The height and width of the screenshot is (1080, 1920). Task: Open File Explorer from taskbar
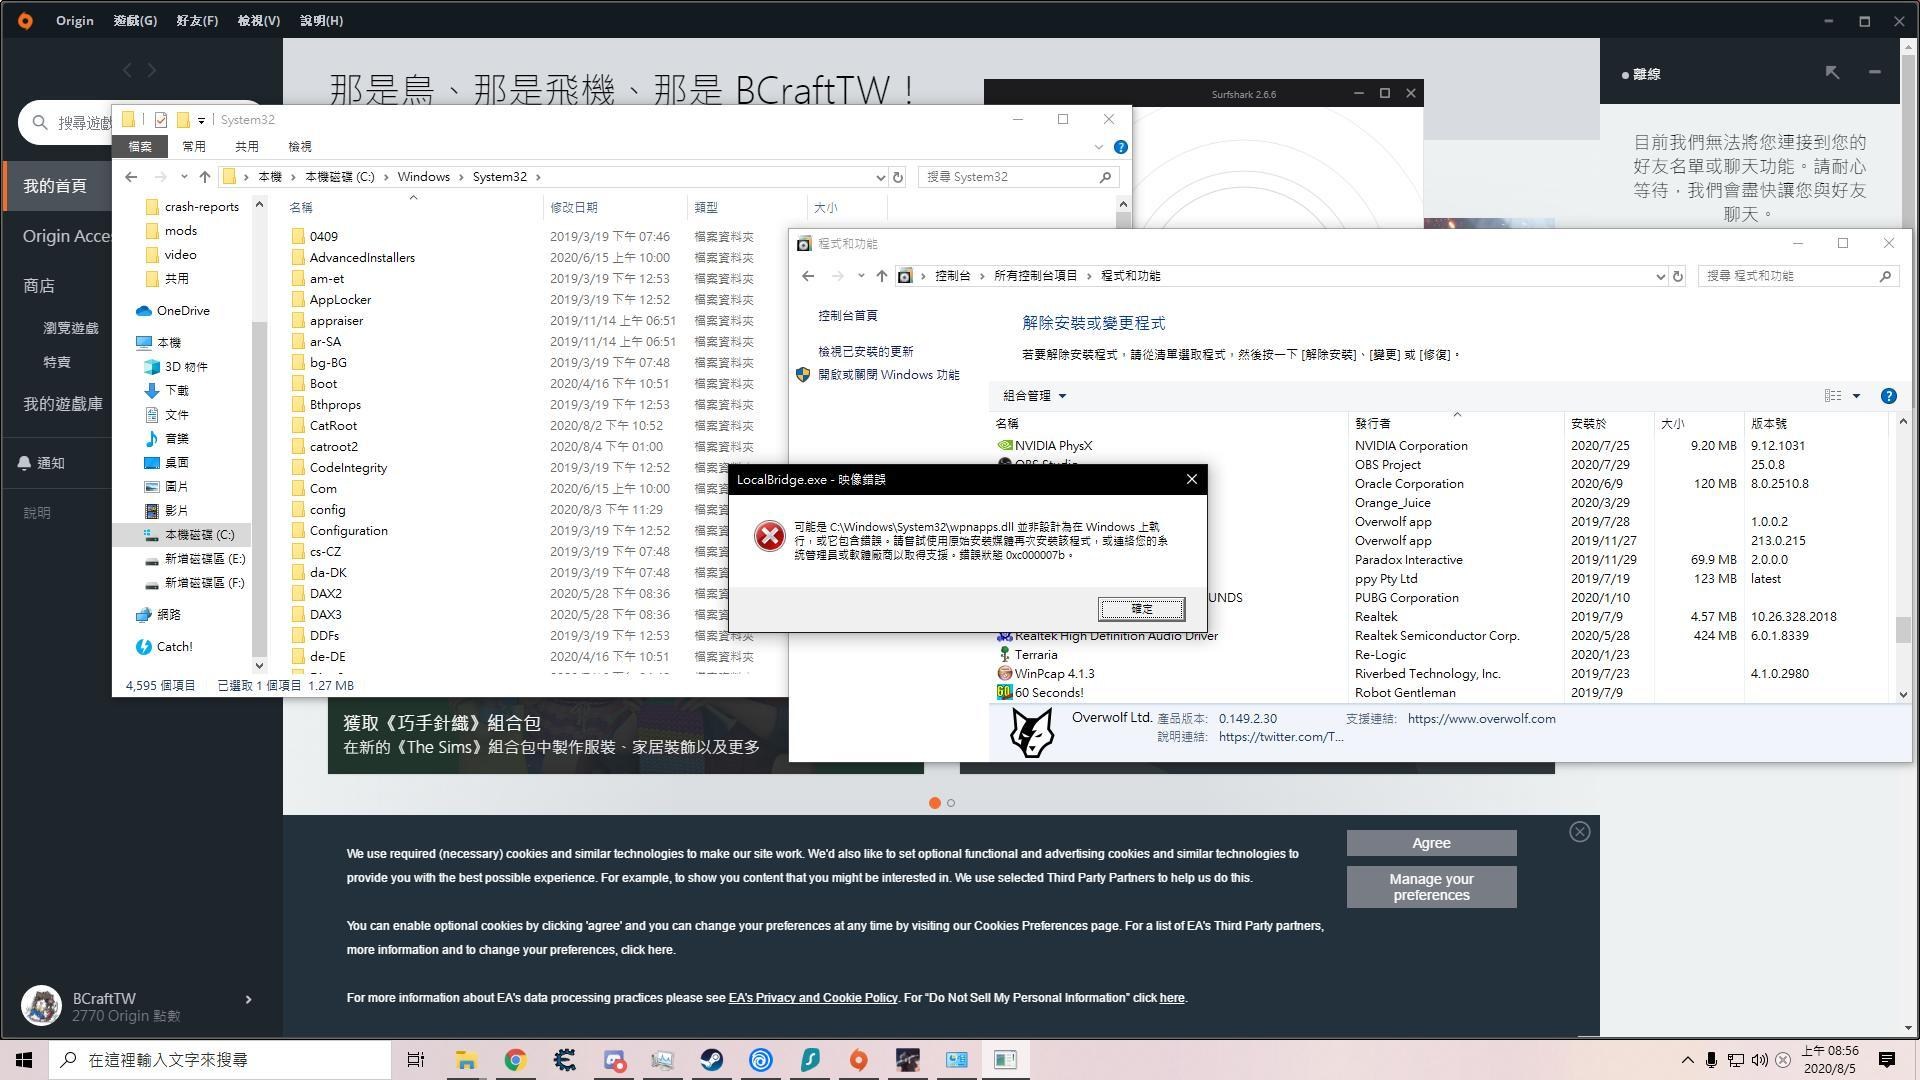pyautogui.click(x=466, y=1060)
